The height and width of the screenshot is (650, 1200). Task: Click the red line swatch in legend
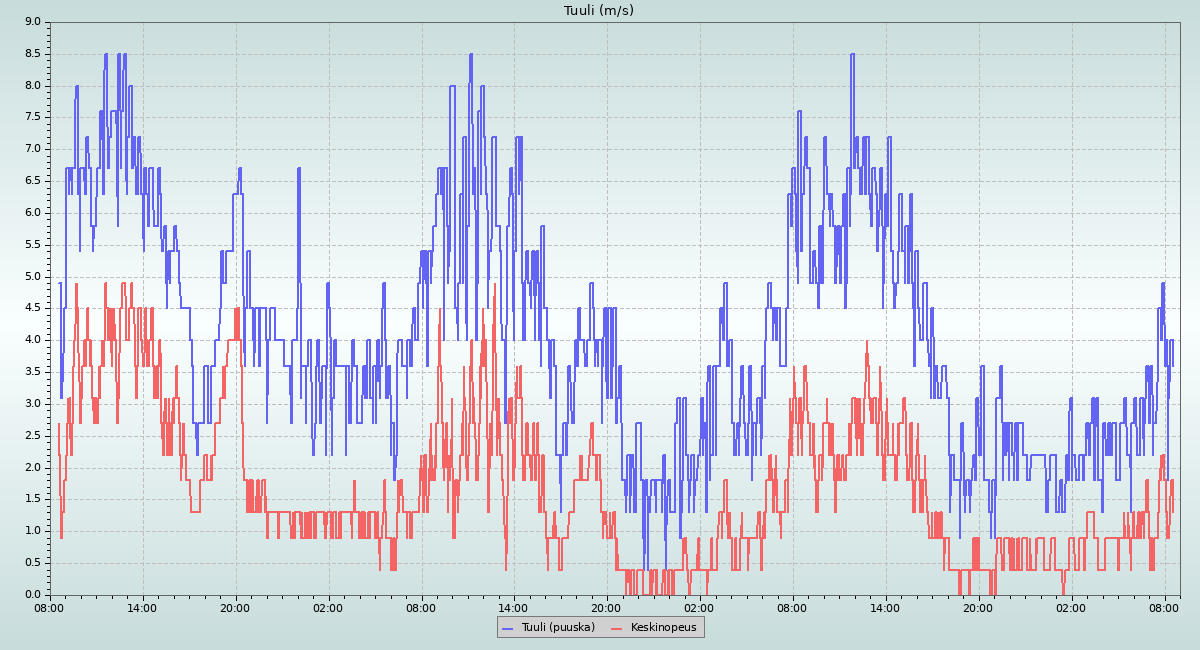pyautogui.click(x=617, y=627)
